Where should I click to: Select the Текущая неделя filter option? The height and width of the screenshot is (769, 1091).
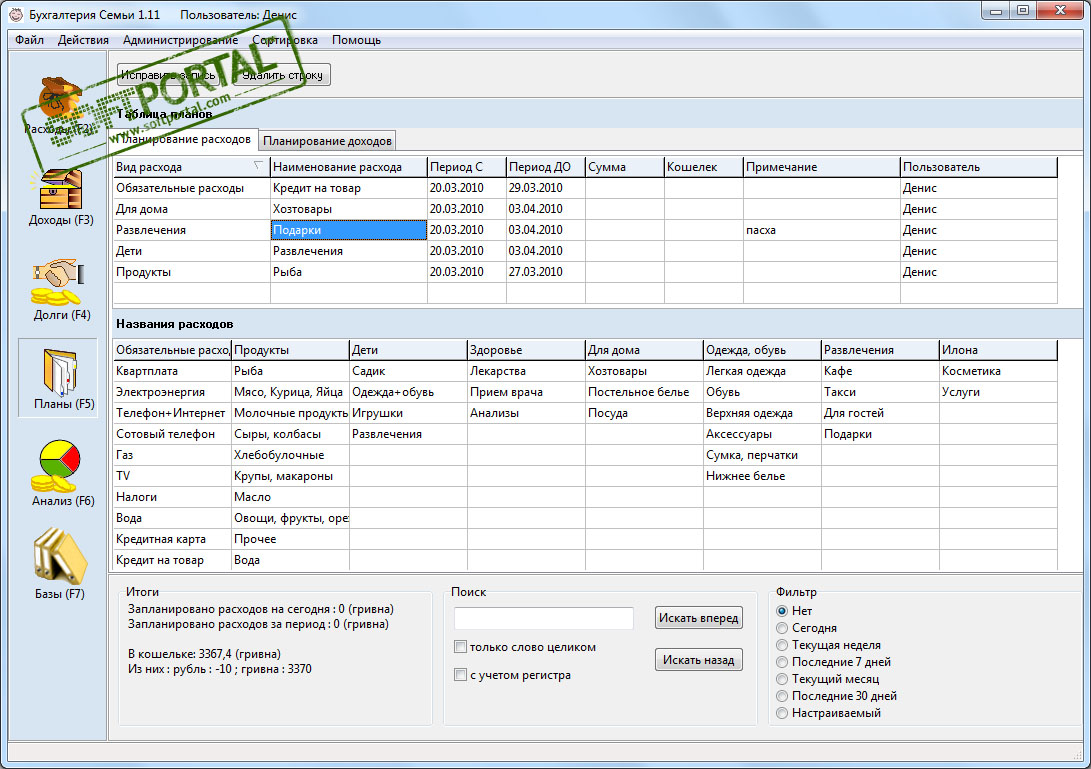tap(782, 645)
